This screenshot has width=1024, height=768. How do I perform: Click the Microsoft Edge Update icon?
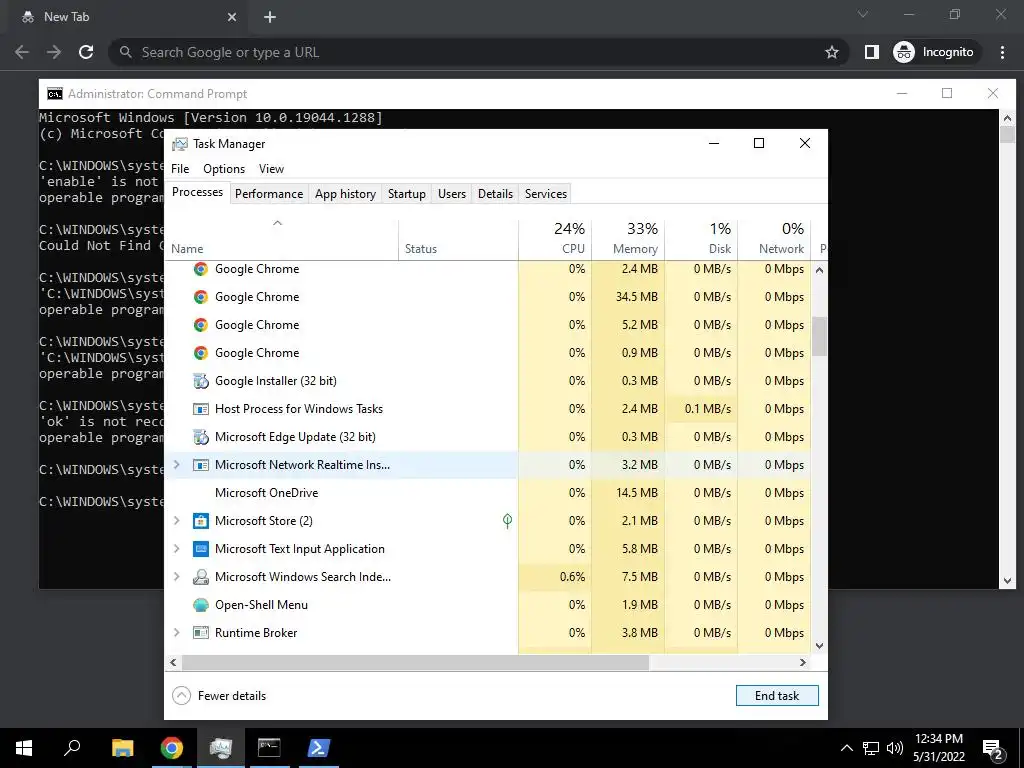tap(200, 438)
